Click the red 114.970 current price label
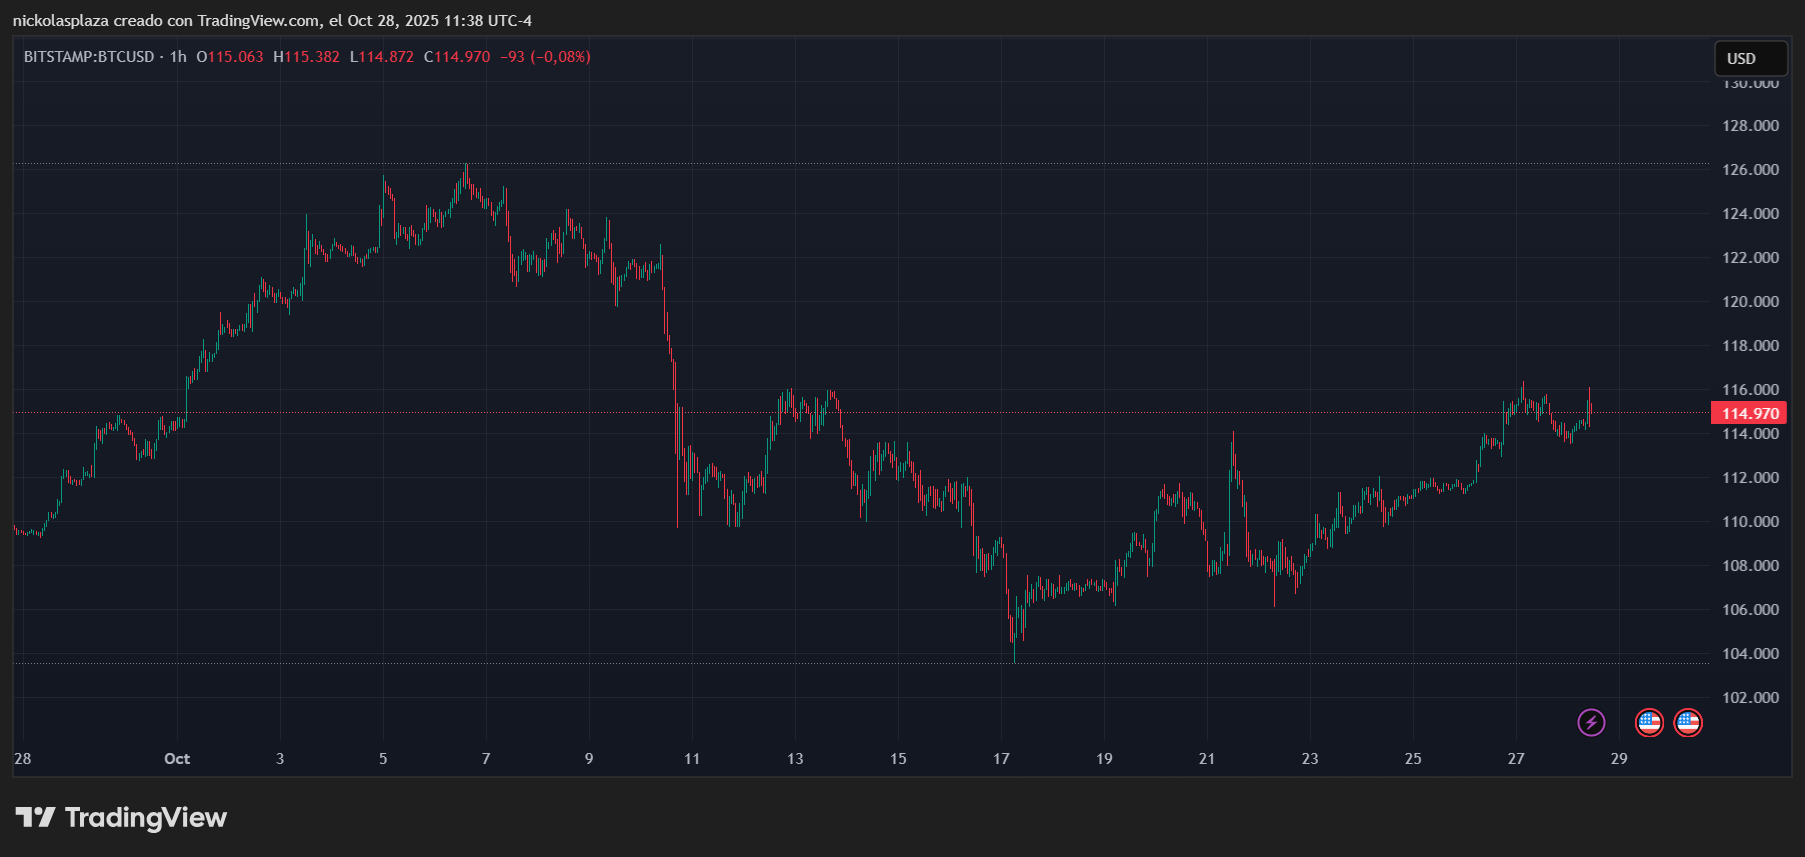1805x857 pixels. click(x=1749, y=413)
